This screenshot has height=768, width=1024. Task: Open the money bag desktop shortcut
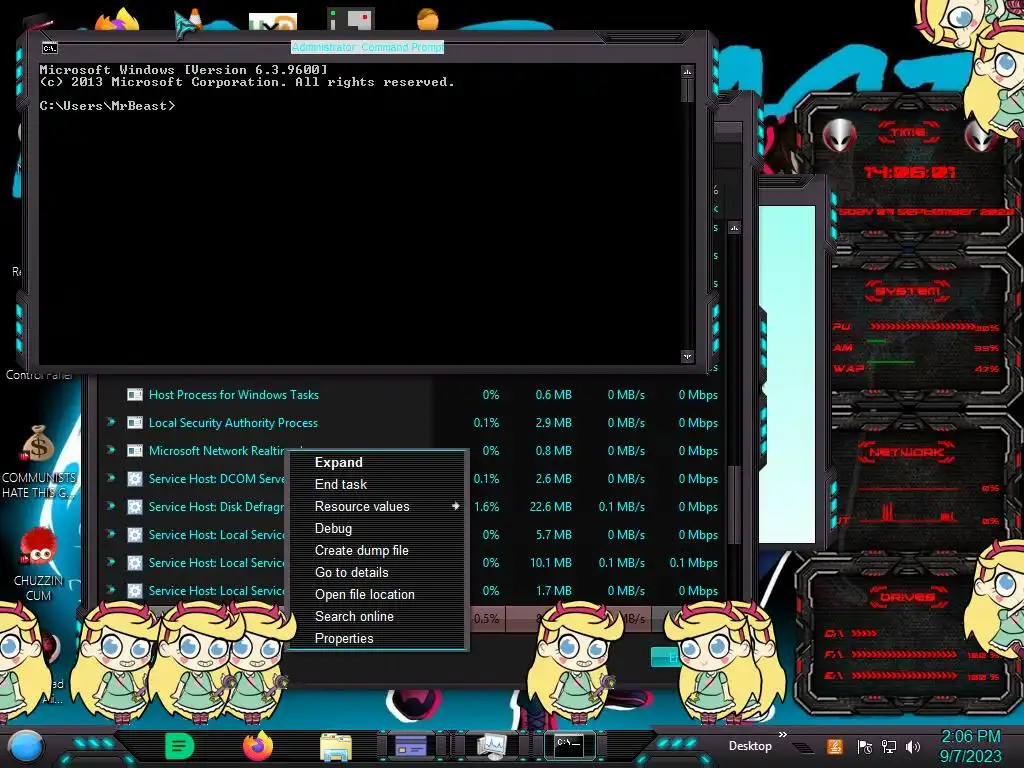tap(38, 443)
